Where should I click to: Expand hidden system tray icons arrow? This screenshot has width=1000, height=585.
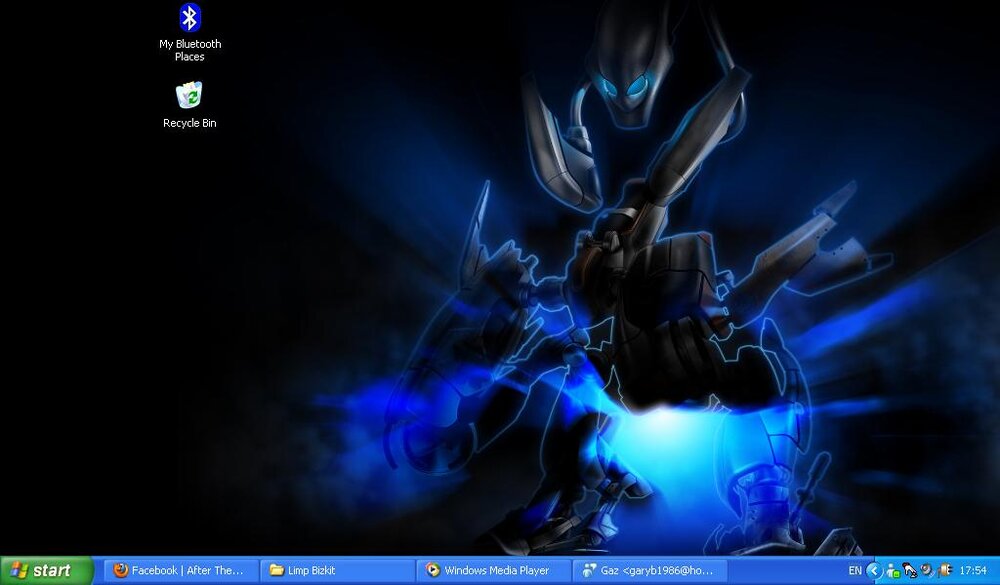(874, 571)
